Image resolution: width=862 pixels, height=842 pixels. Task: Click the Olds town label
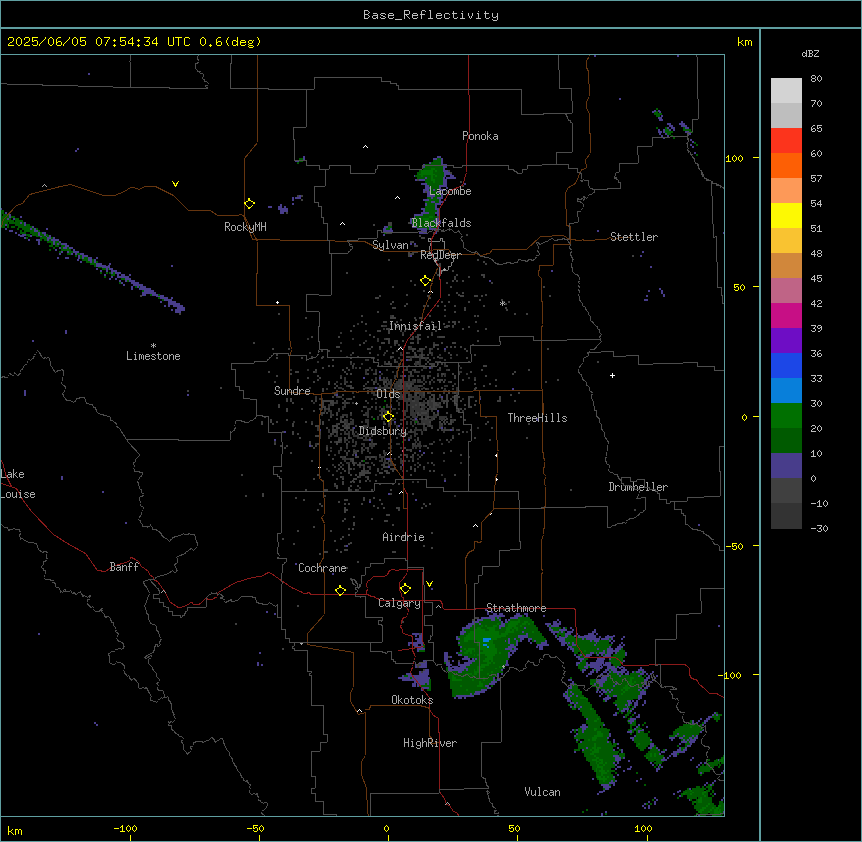tap(388, 394)
